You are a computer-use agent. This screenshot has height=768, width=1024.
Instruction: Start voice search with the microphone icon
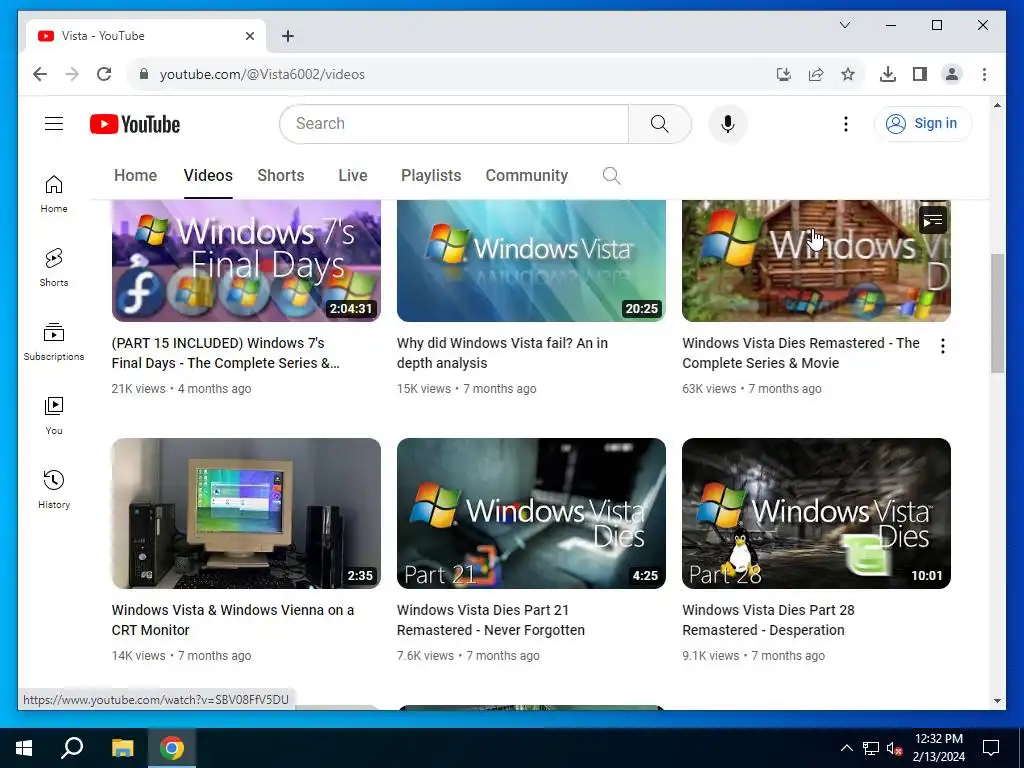point(728,124)
